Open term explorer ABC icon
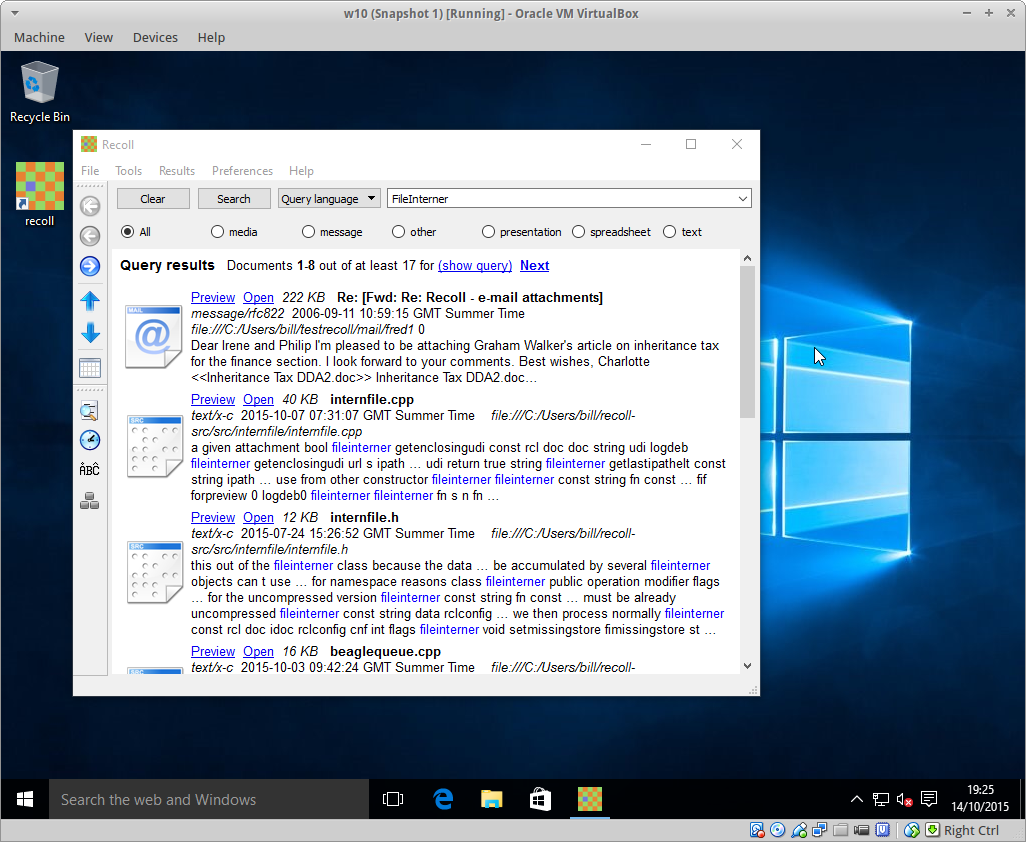This screenshot has width=1026, height=842. pos(90,470)
